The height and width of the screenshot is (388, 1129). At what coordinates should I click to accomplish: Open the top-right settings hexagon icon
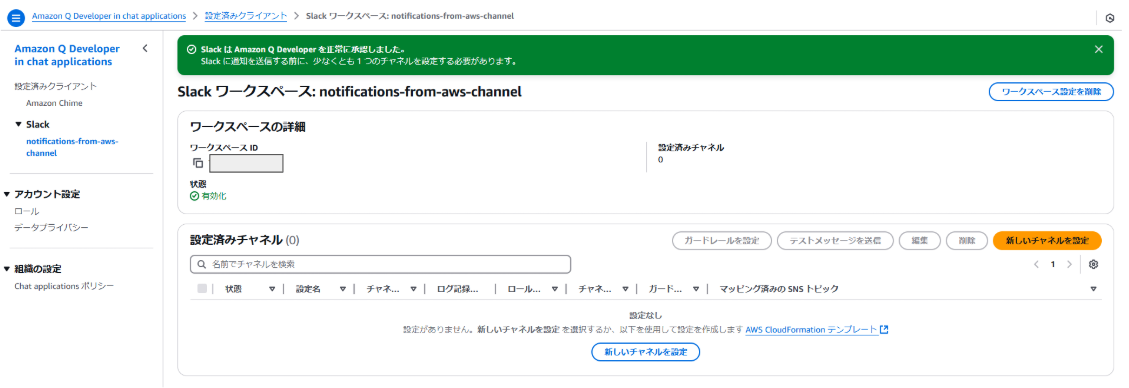point(1110,17)
